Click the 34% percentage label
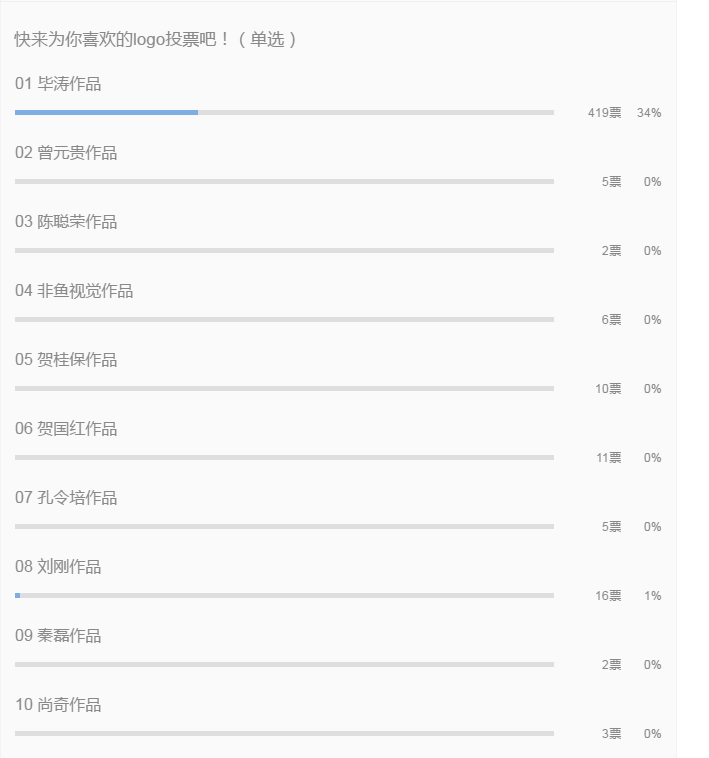 pos(649,113)
